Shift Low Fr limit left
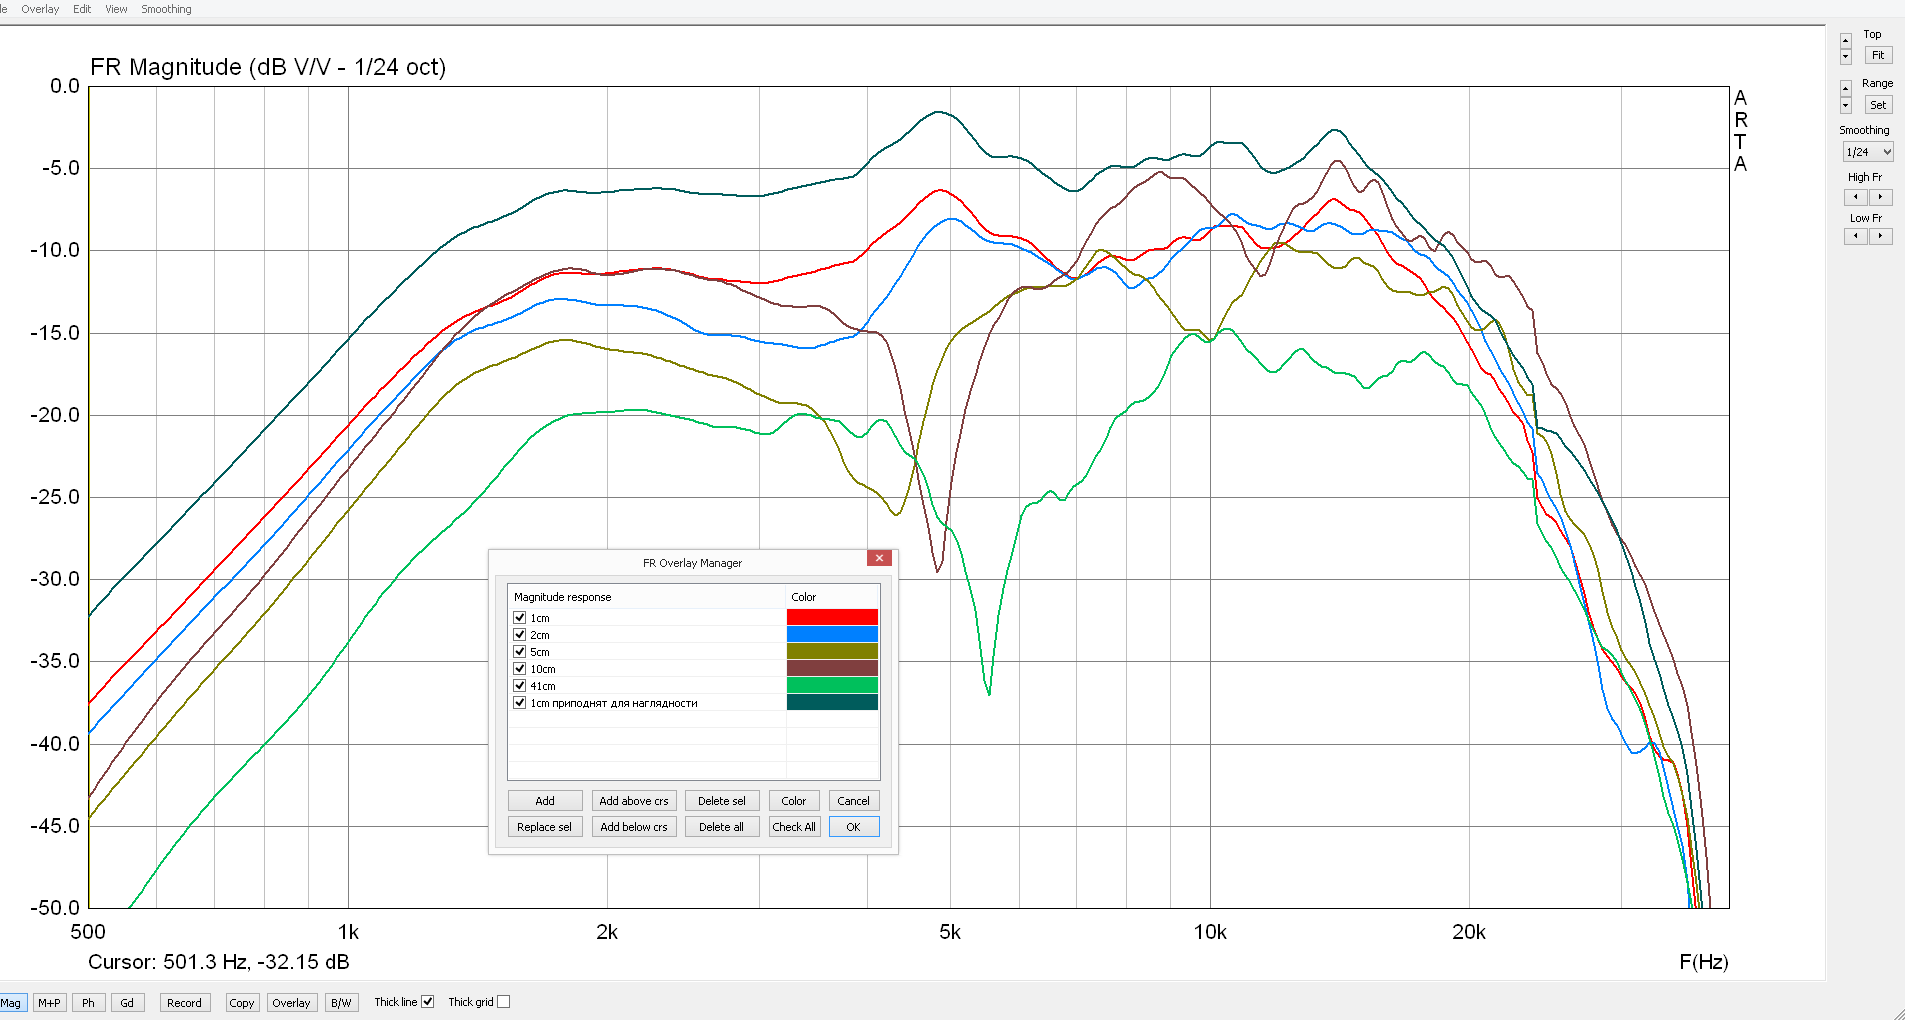Viewport: 1905px width, 1020px height. click(x=1856, y=236)
